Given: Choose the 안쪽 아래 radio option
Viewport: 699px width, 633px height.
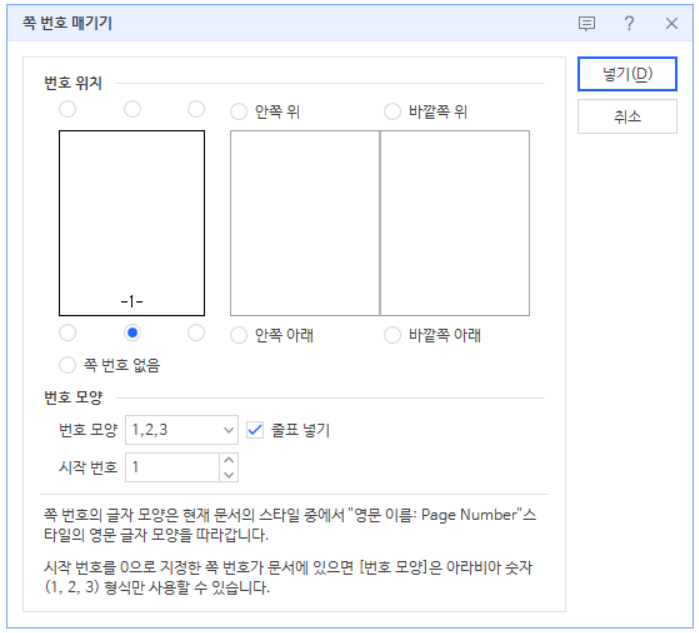Looking at the screenshot, I should point(240,335).
